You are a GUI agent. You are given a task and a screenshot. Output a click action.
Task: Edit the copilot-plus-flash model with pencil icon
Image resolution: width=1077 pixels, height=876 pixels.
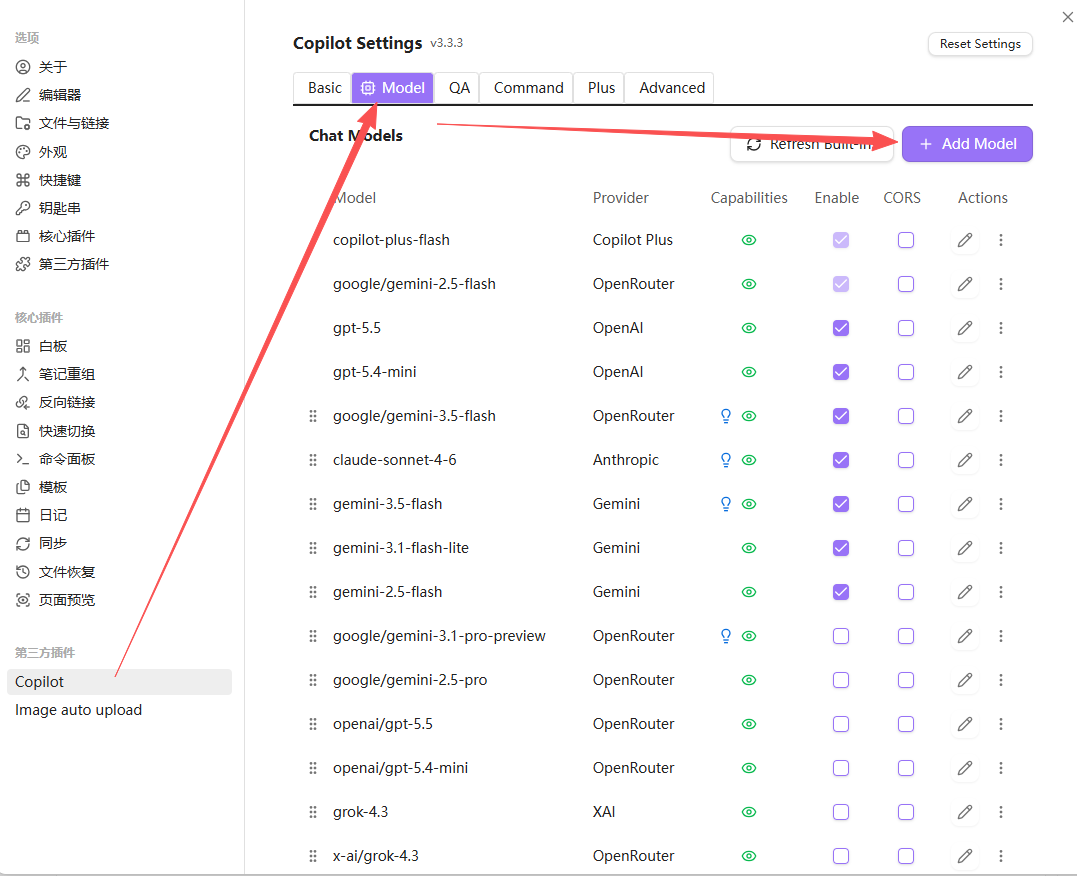(965, 240)
